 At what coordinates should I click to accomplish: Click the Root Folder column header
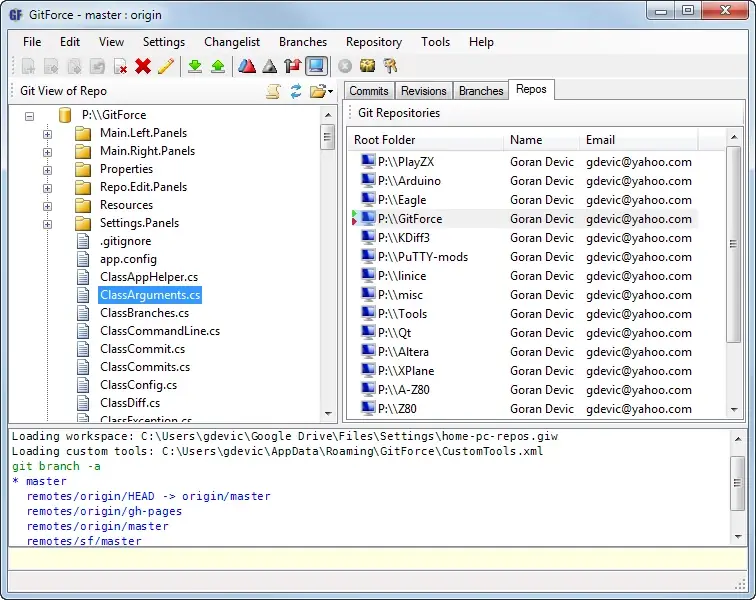coord(385,140)
